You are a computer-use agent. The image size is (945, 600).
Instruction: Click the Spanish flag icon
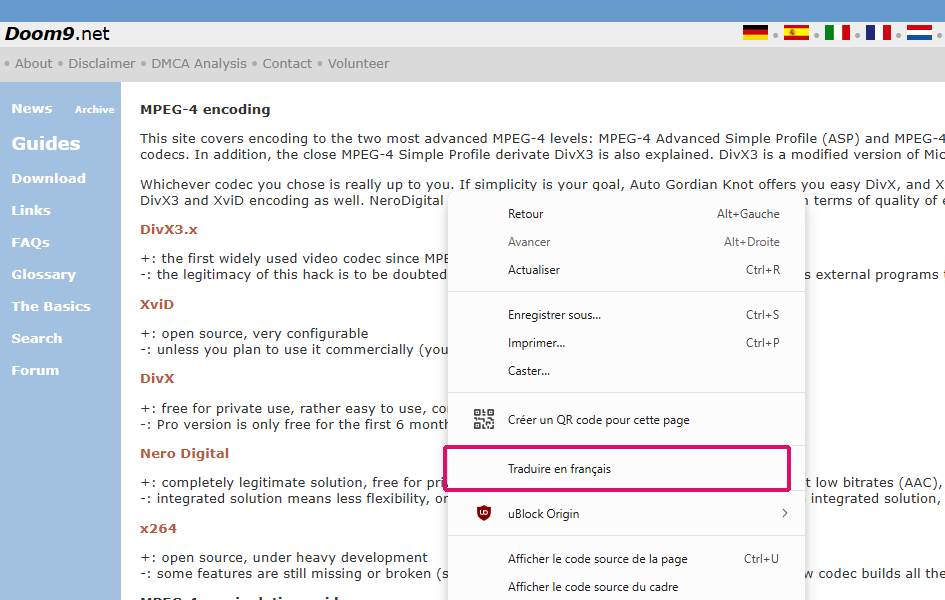pos(796,33)
